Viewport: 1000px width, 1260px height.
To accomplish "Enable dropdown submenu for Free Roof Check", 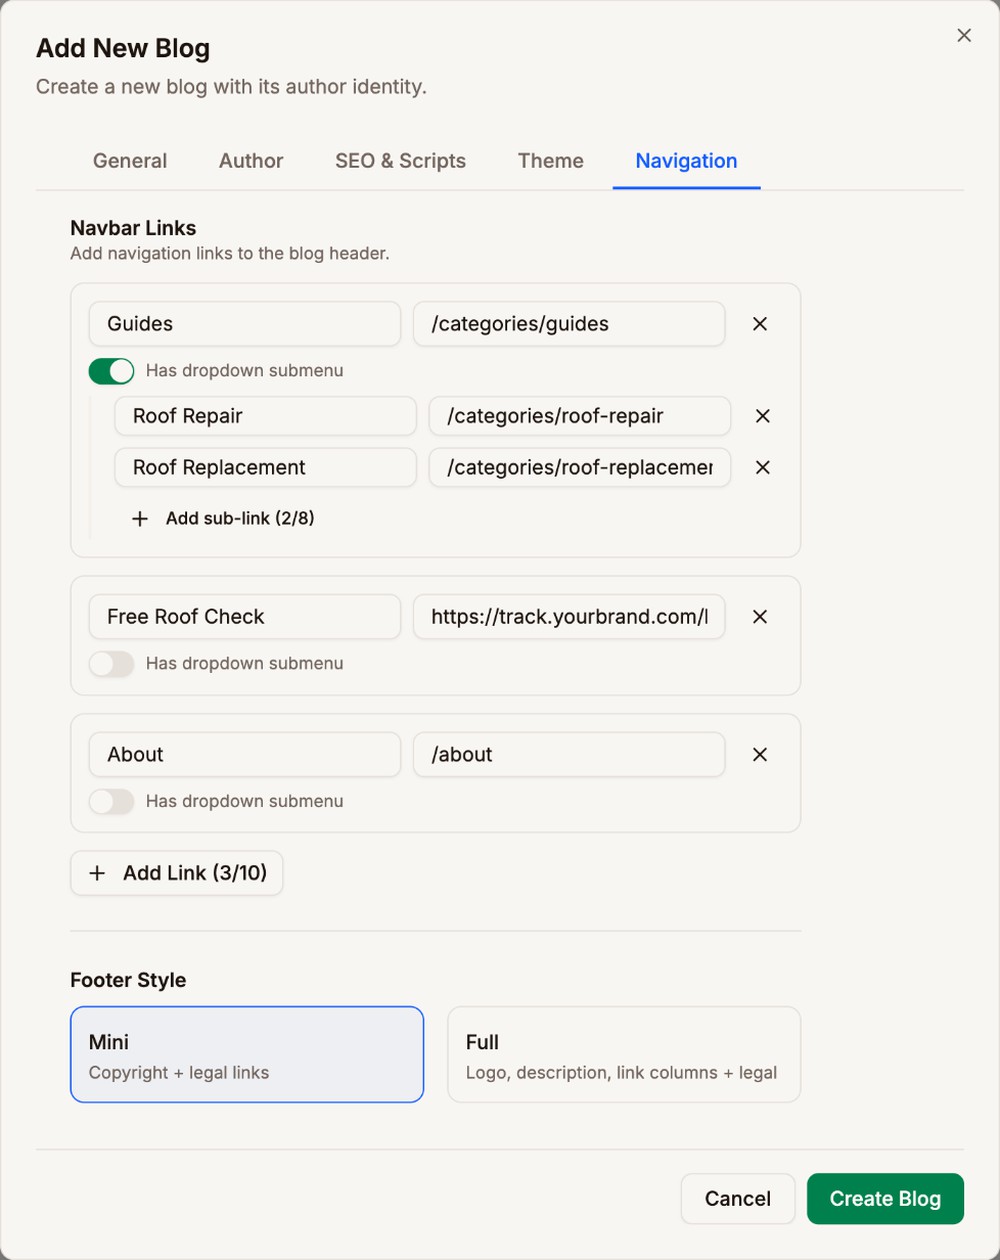I will [111, 664].
